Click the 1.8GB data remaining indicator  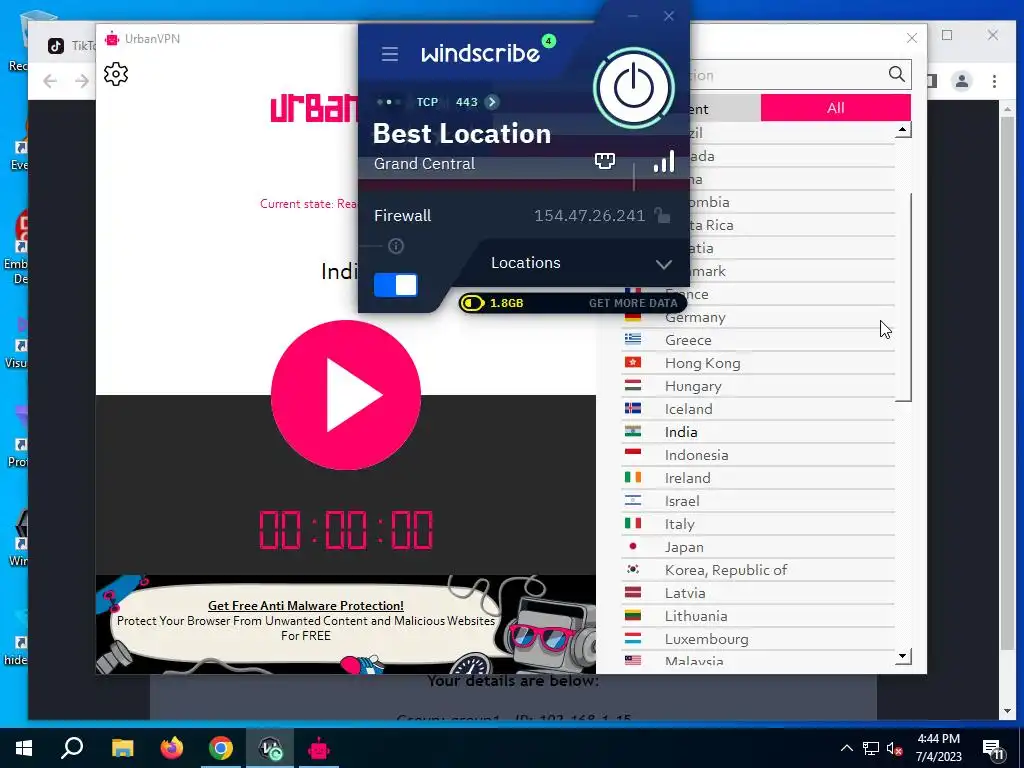(x=493, y=303)
